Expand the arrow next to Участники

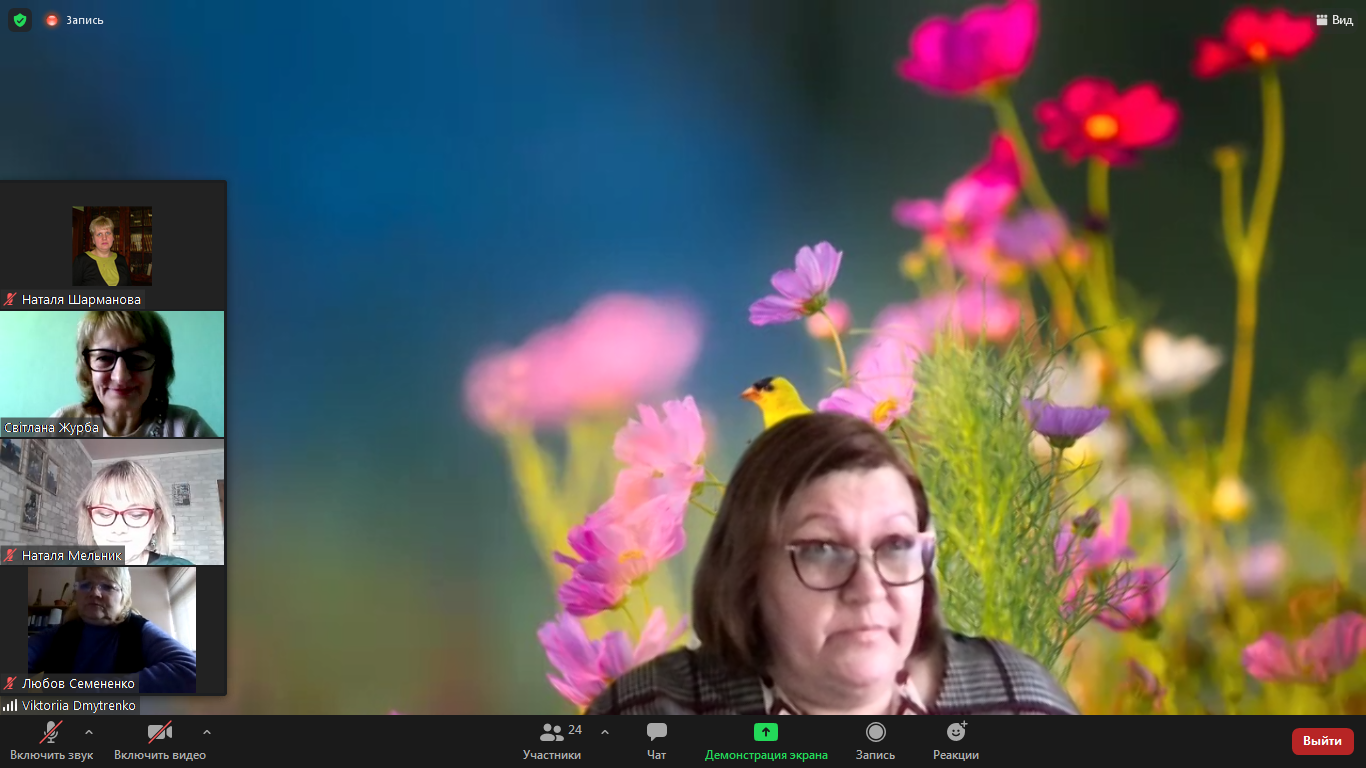pyautogui.click(x=605, y=732)
